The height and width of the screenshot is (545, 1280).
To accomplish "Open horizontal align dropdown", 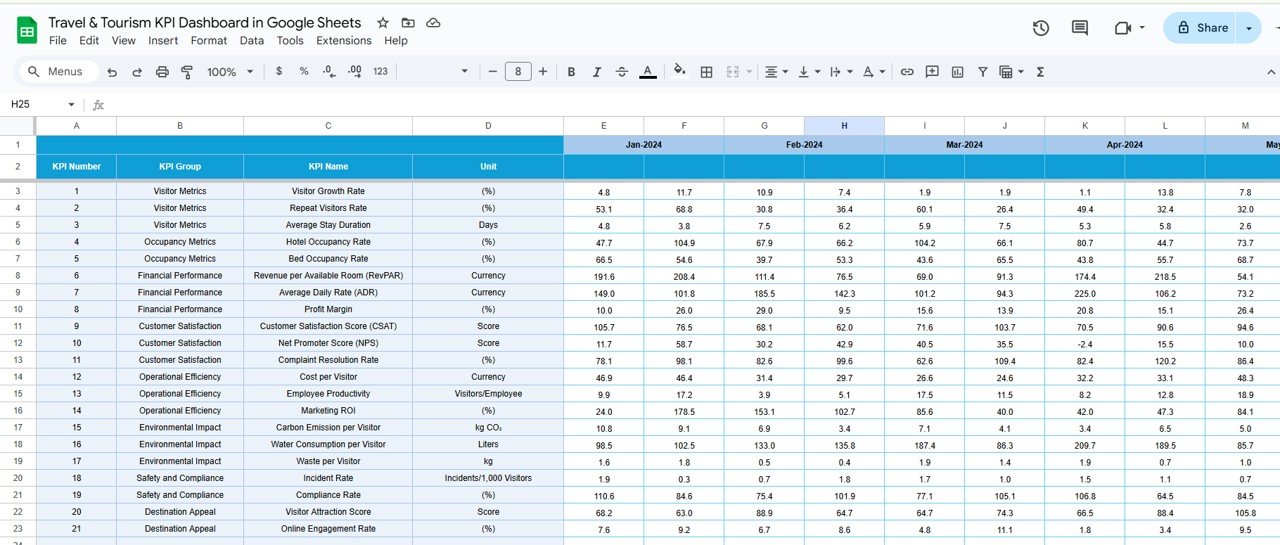I will [775, 72].
